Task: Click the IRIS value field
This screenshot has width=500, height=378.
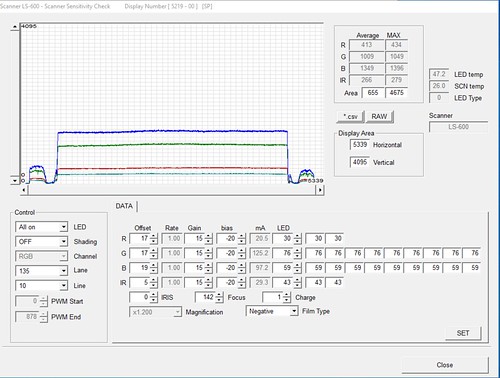Action: point(140,297)
